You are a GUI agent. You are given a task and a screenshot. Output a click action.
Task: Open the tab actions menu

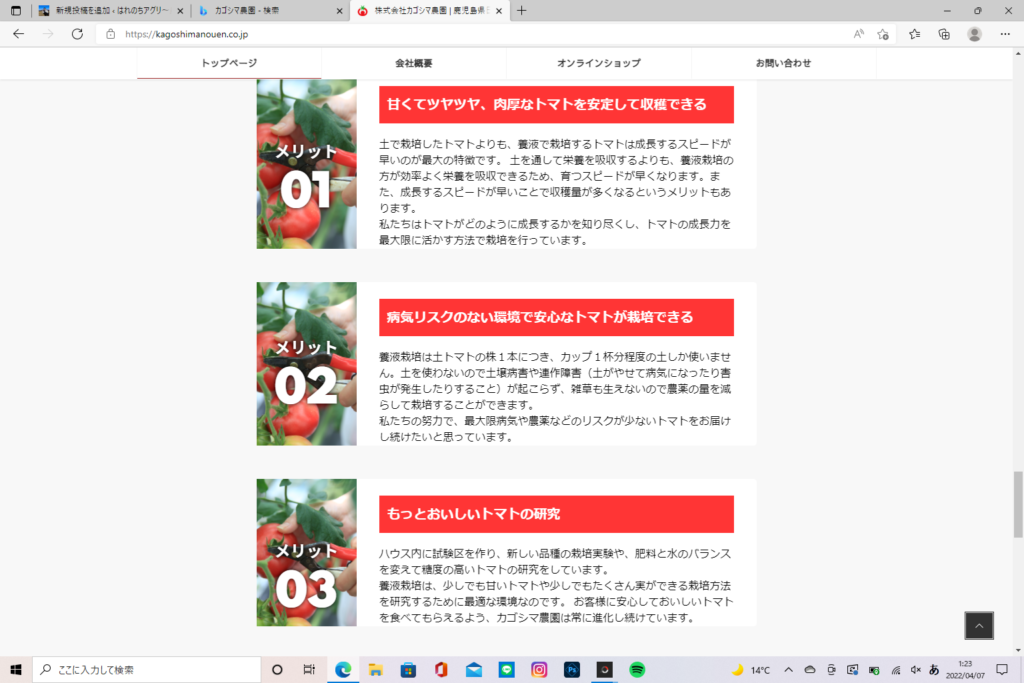coord(16,10)
